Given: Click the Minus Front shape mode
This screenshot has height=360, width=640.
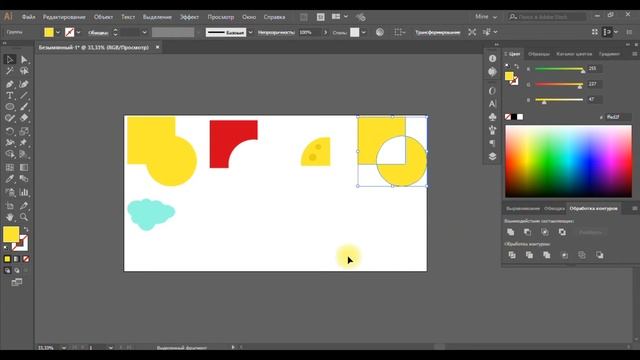Looking at the screenshot, I should pos(528,232).
